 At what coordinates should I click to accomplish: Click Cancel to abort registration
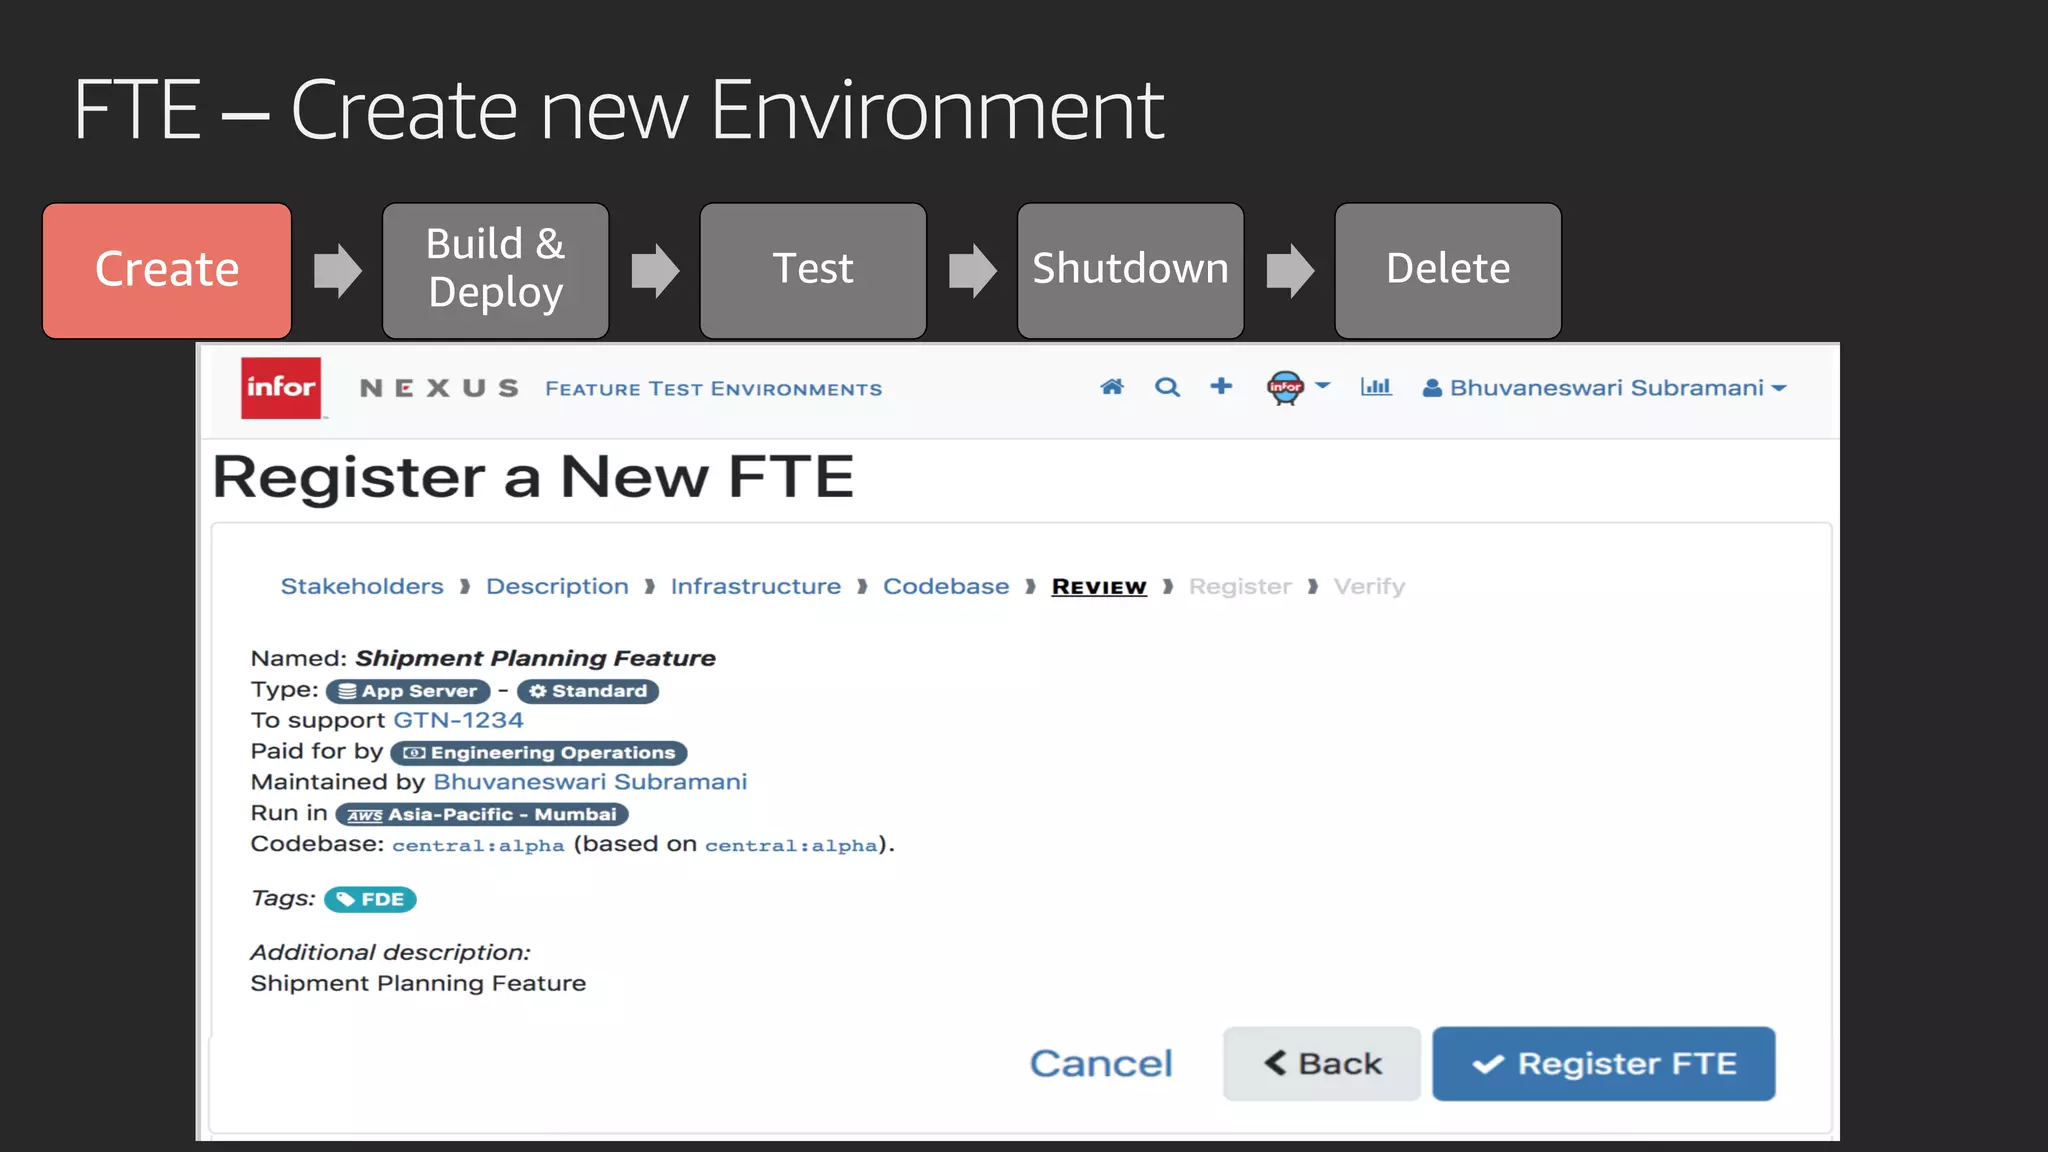click(1101, 1064)
